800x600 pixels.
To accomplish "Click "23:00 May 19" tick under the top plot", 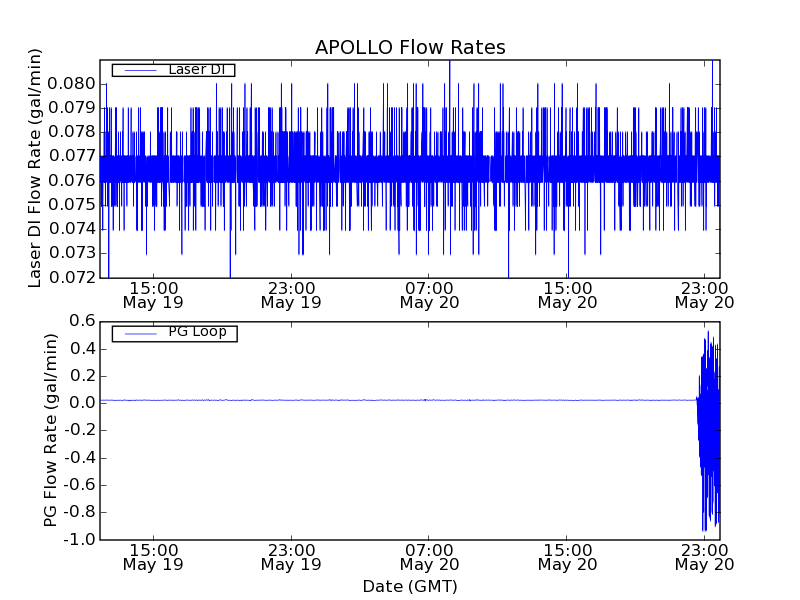I will 290,294.
